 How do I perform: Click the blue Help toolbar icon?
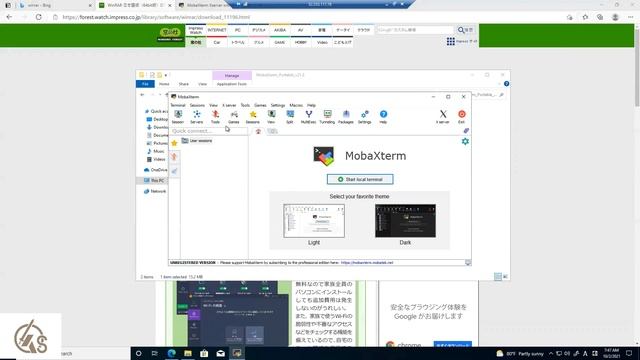tap(383, 117)
